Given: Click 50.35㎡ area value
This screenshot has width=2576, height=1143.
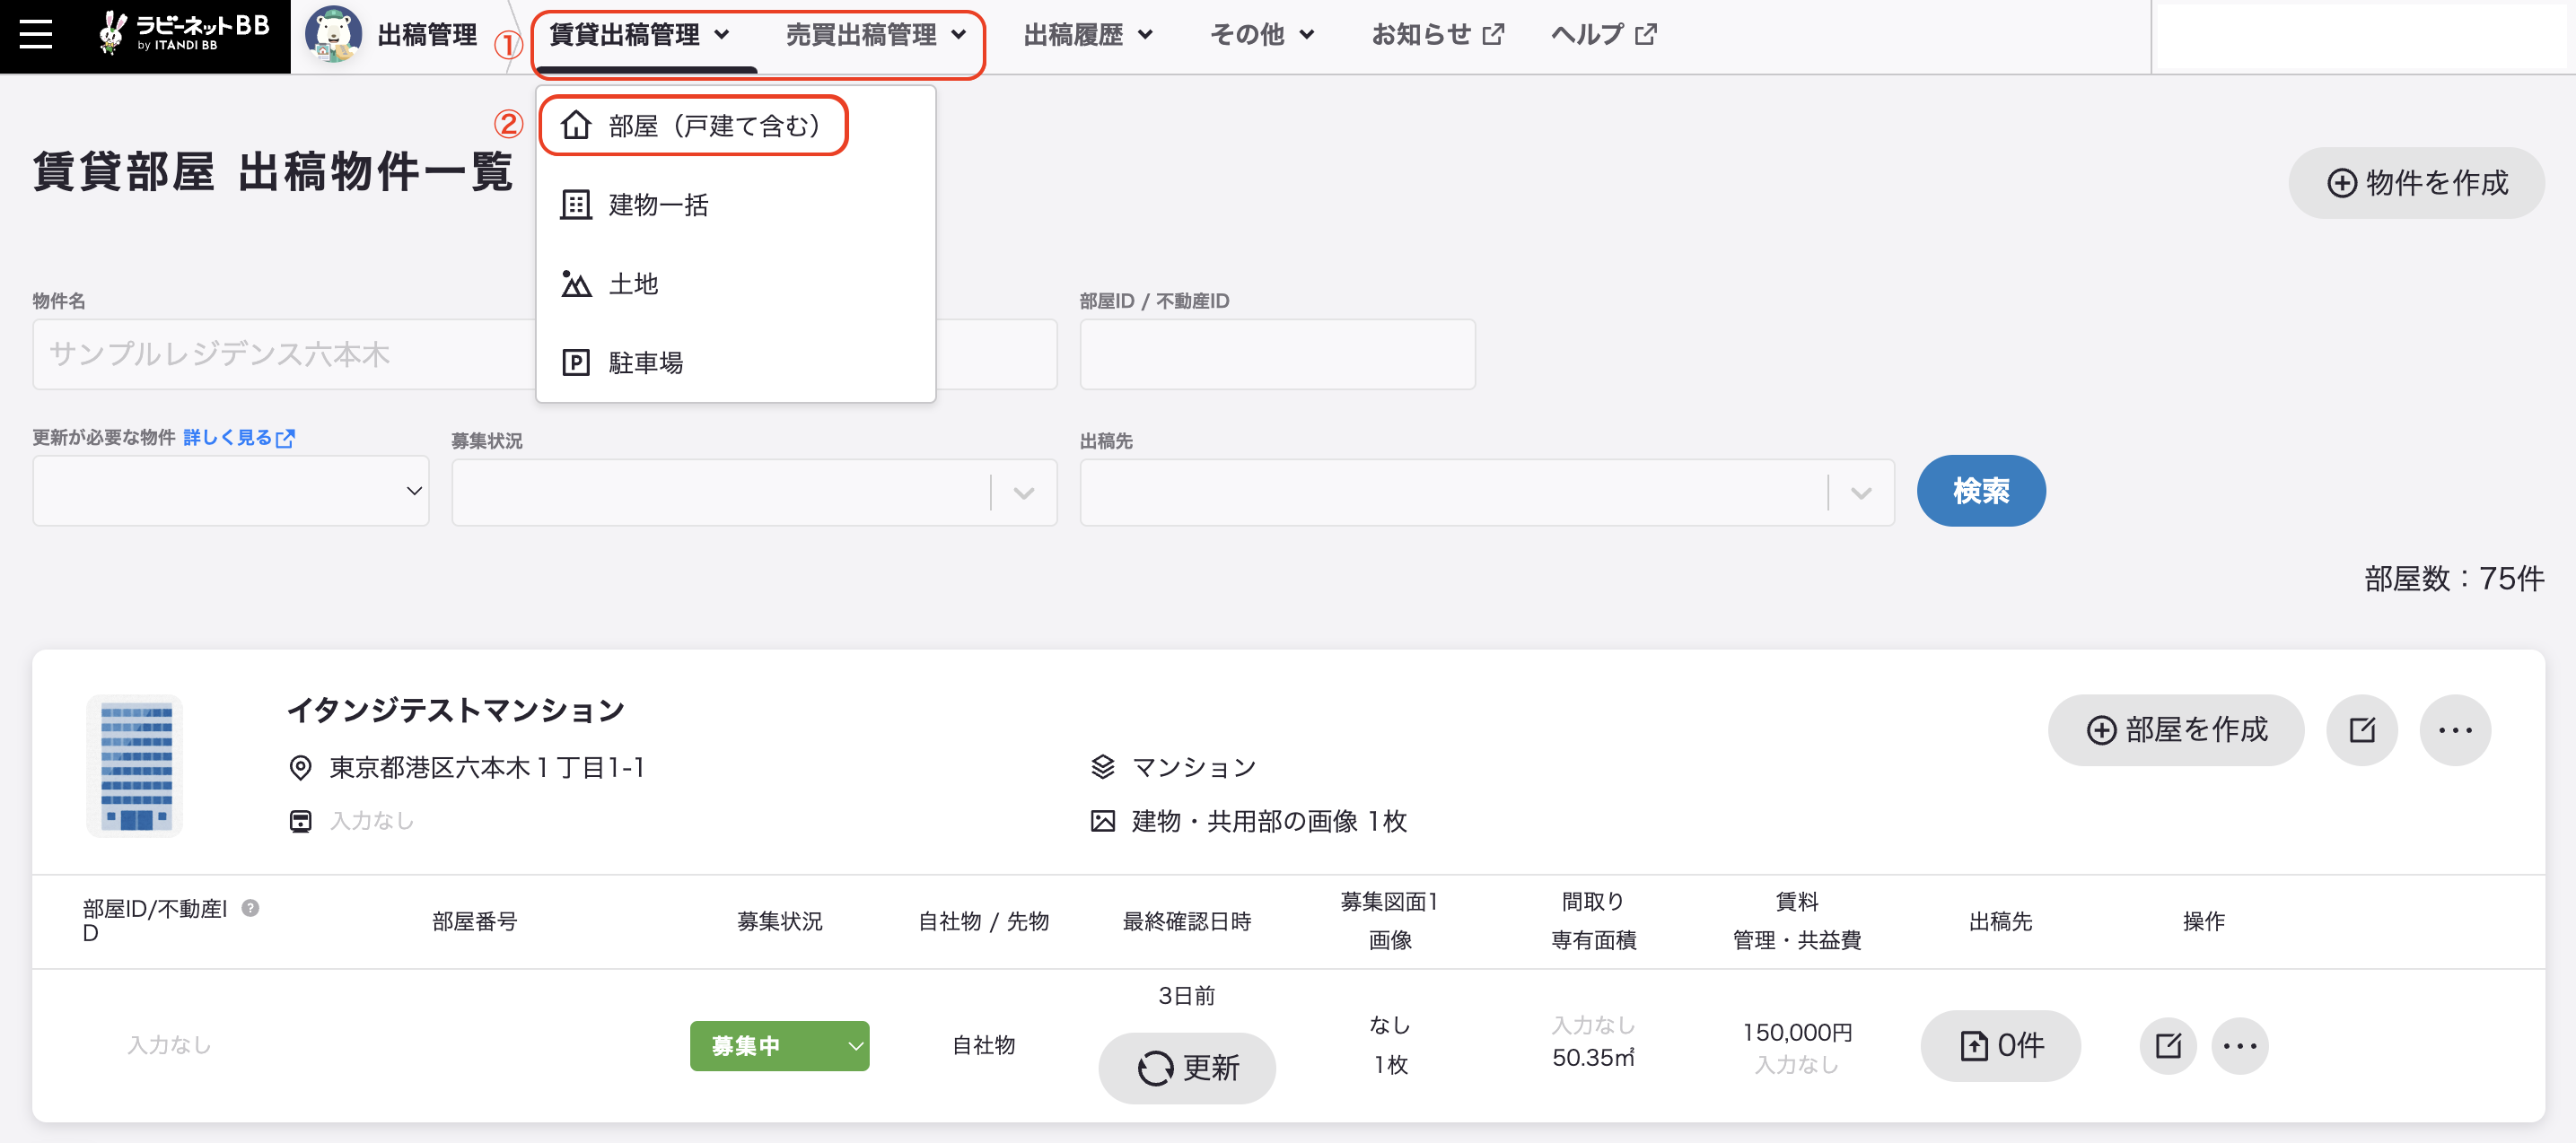Looking at the screenshot, I should pos(1593,1058).
